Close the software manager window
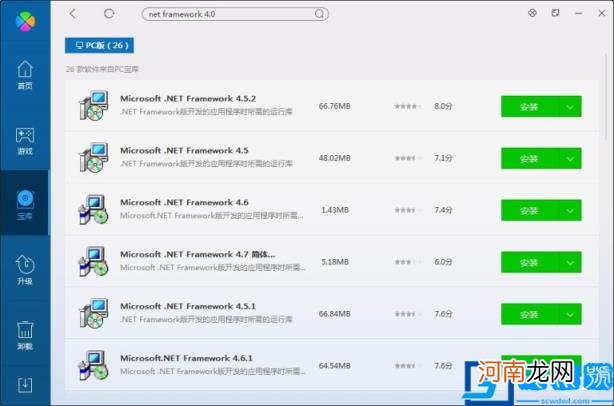The height and width of the screenshot is (406, 614). click(x=602, y=13)
